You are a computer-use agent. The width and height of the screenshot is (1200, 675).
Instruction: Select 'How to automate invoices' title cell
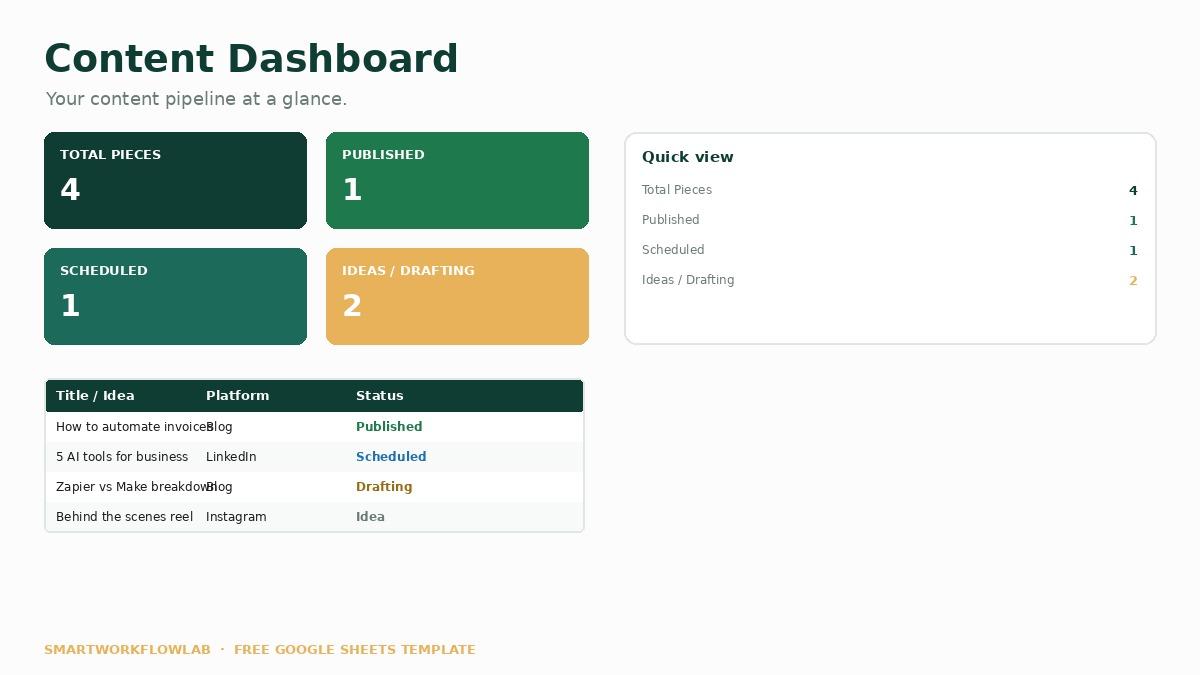134,427
